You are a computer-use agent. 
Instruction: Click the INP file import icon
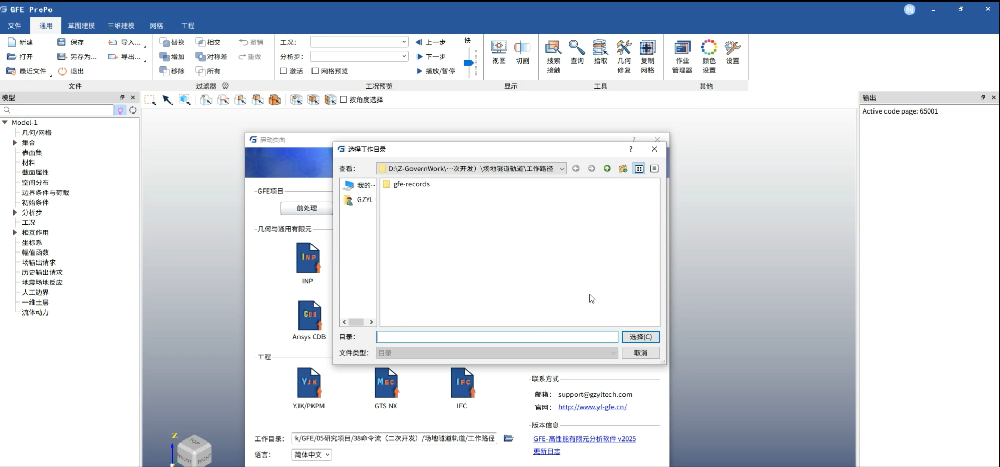308,259
